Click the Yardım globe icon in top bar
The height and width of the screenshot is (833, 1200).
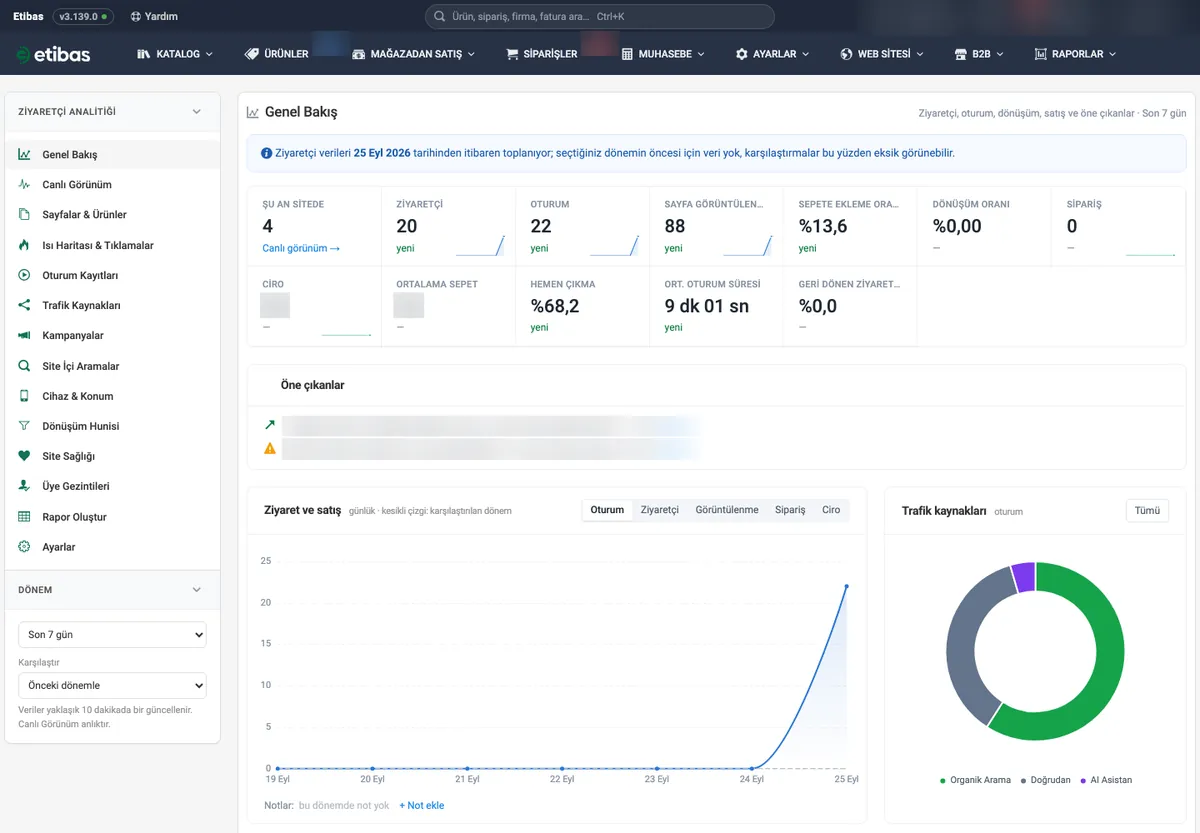click(136, 16)
